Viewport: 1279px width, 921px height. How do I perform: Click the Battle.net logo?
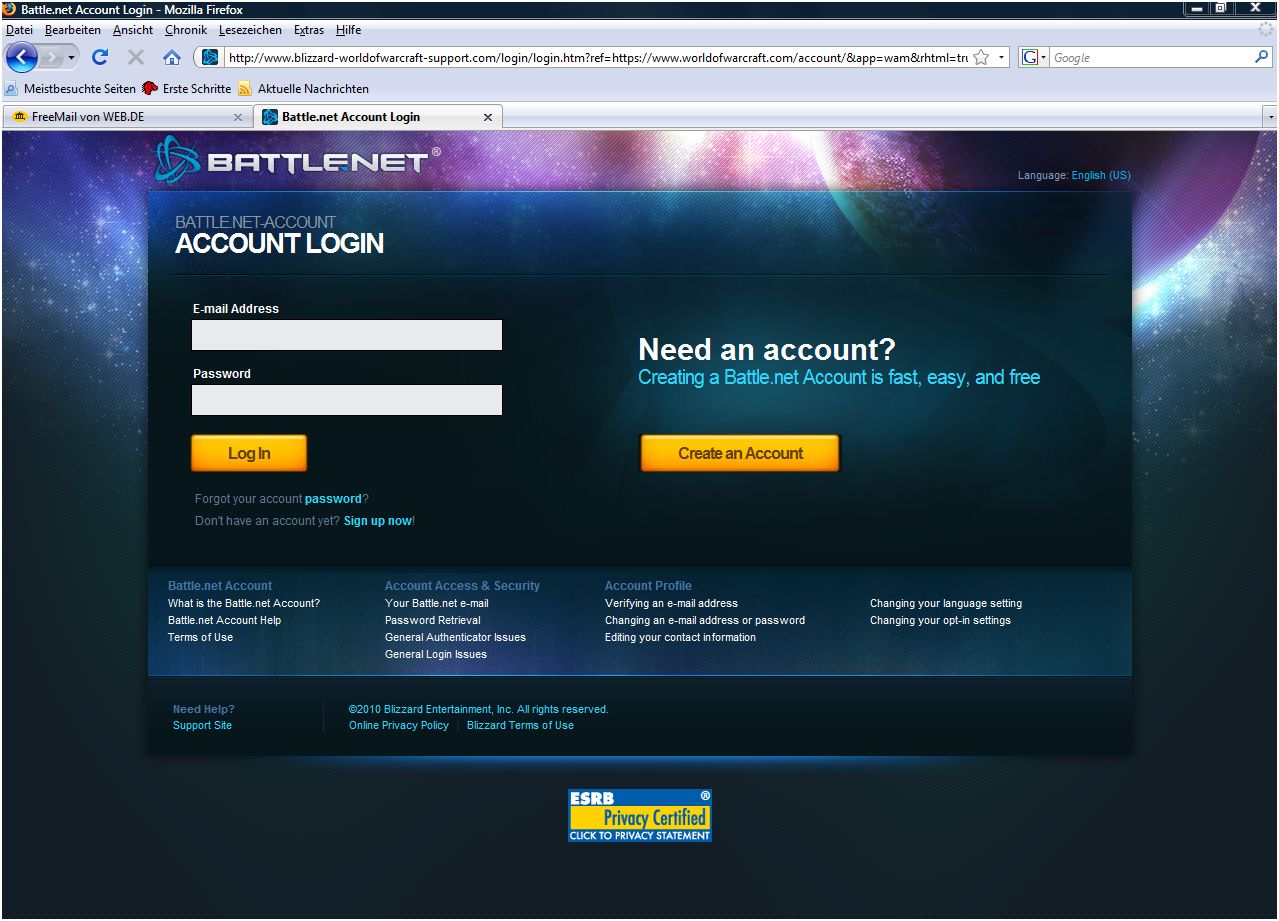(x=298, y=160)
